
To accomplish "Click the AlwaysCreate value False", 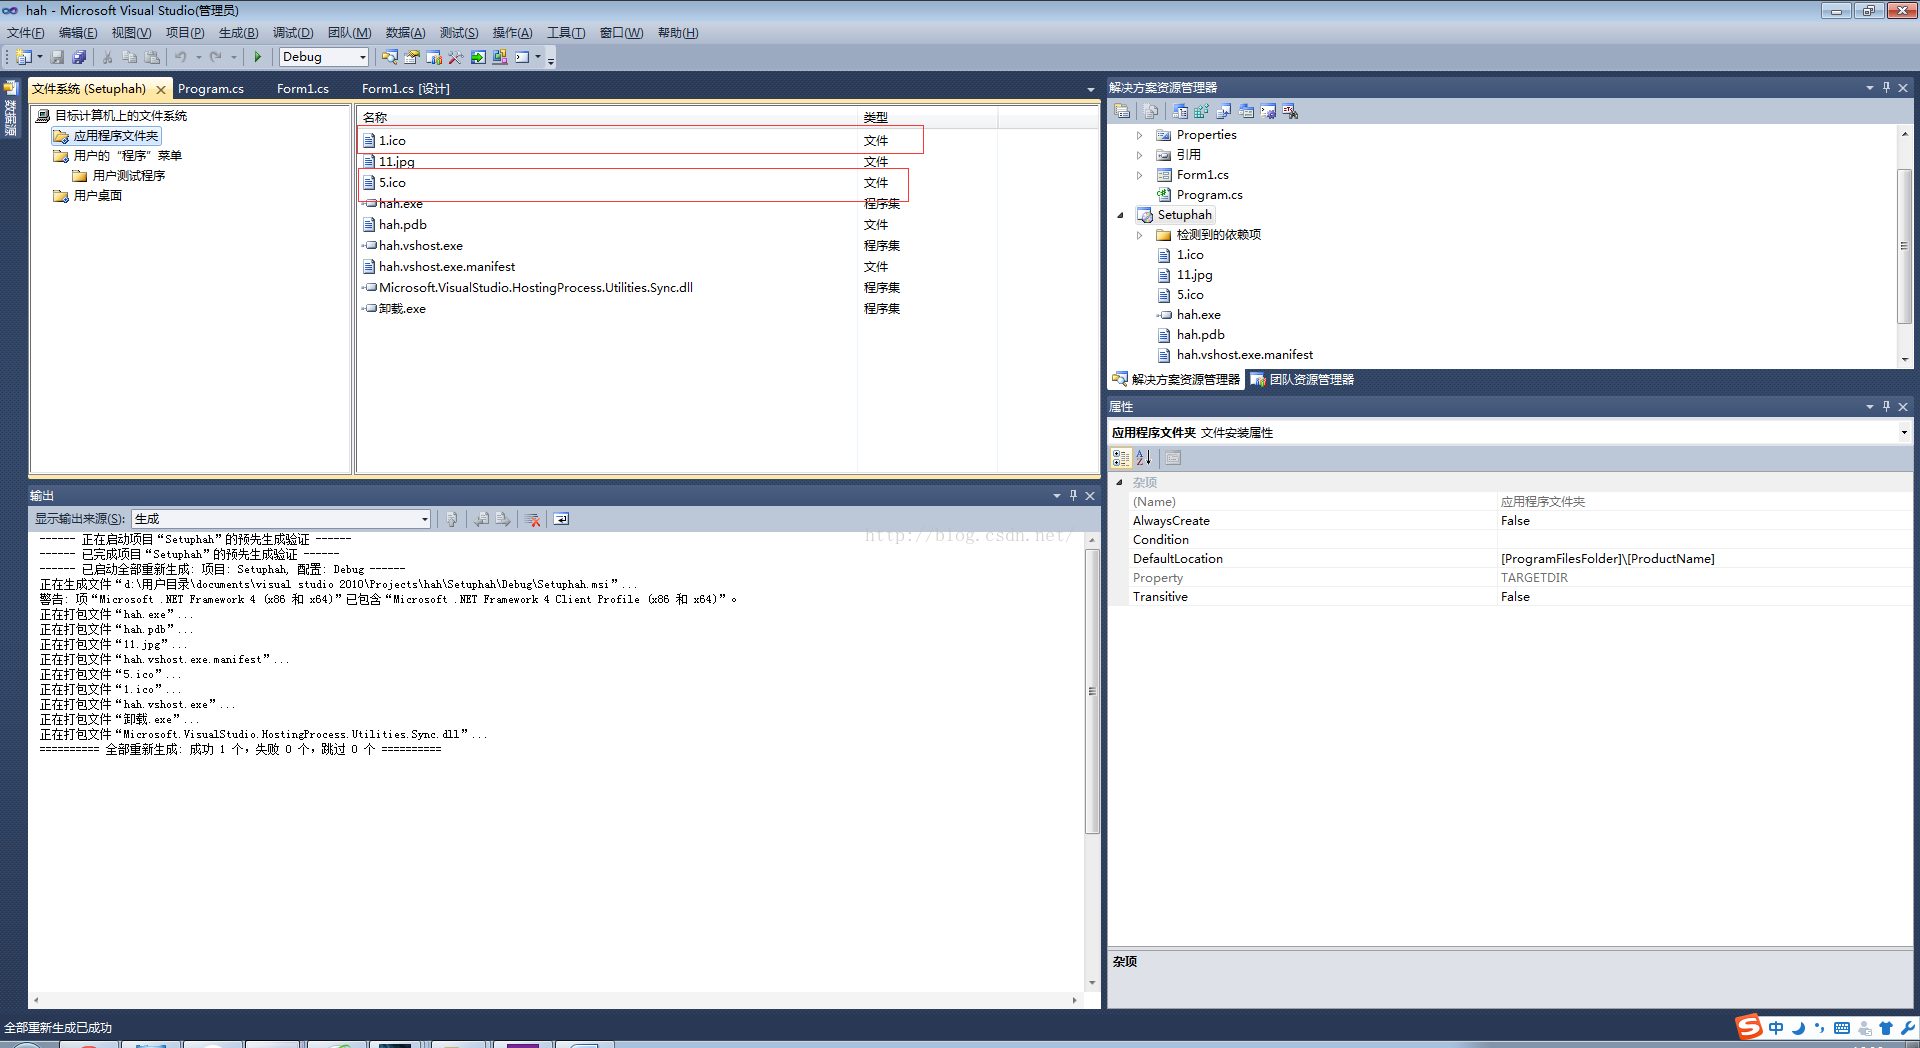I will 1704,521.
